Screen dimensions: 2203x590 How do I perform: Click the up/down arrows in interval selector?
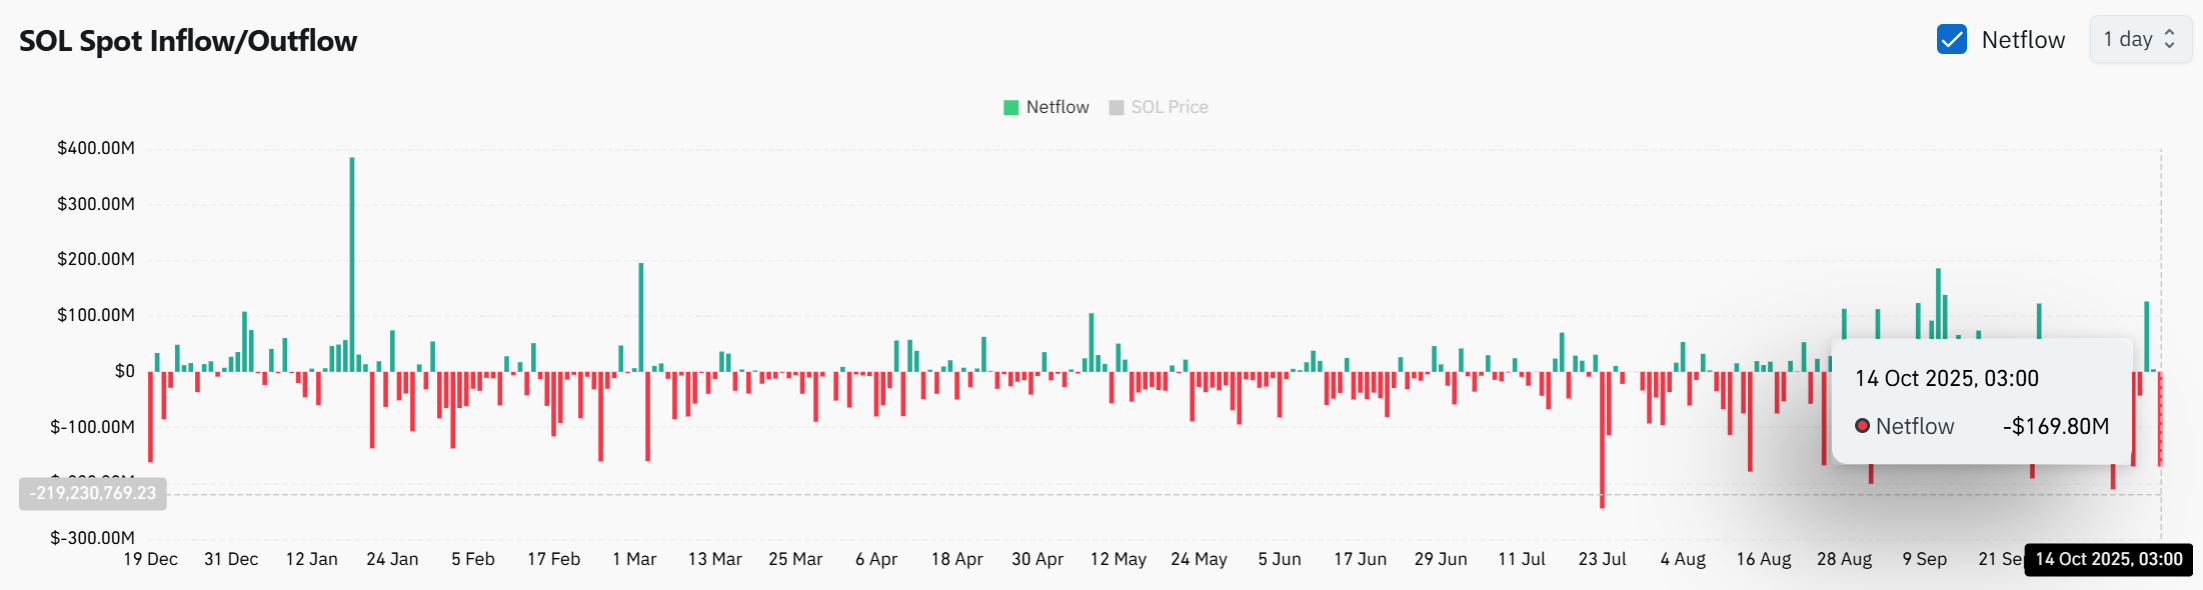pos(2169,40)
